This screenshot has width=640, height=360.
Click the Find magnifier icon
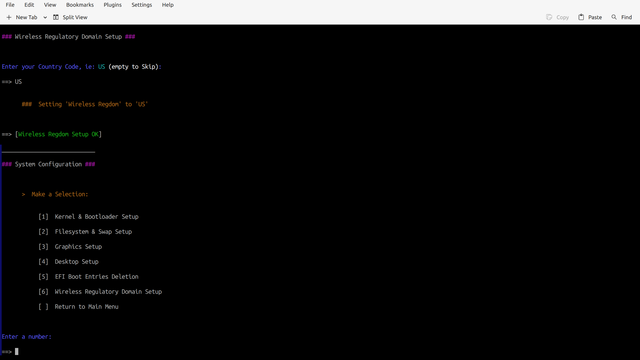pos(614,17)
